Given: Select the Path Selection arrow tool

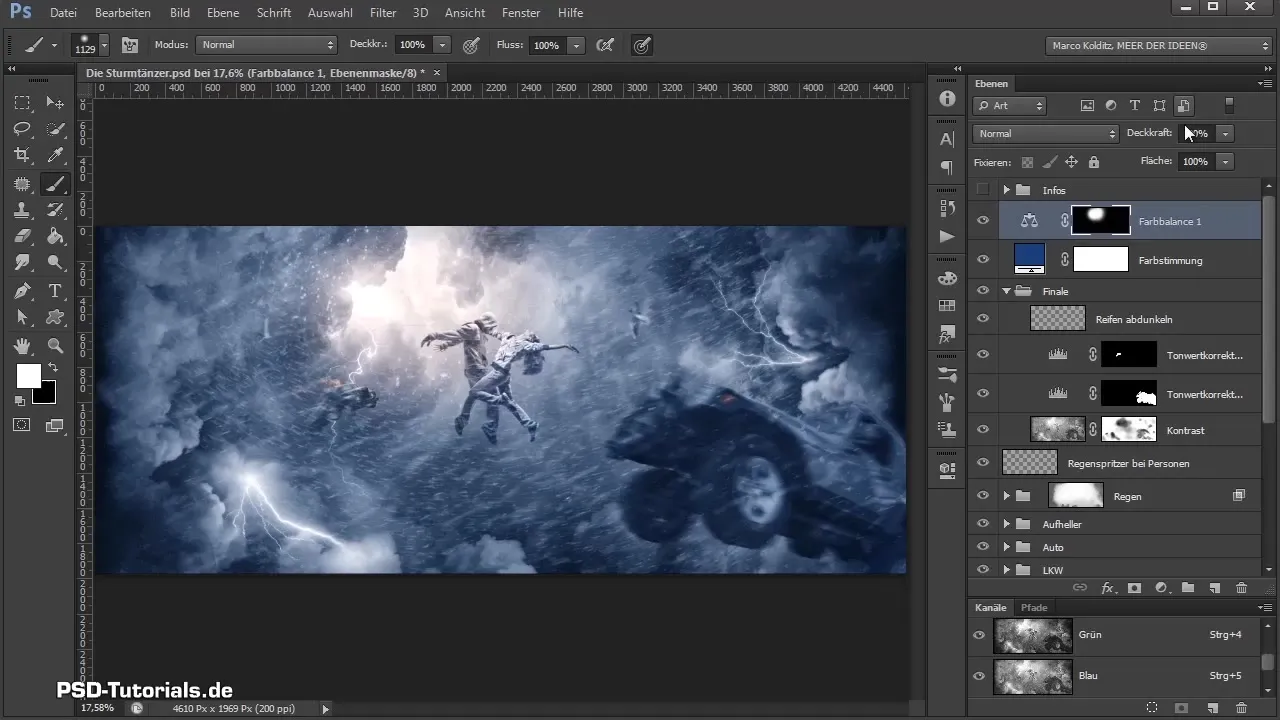Looking at the screenshot, I should tap(22, 318).
